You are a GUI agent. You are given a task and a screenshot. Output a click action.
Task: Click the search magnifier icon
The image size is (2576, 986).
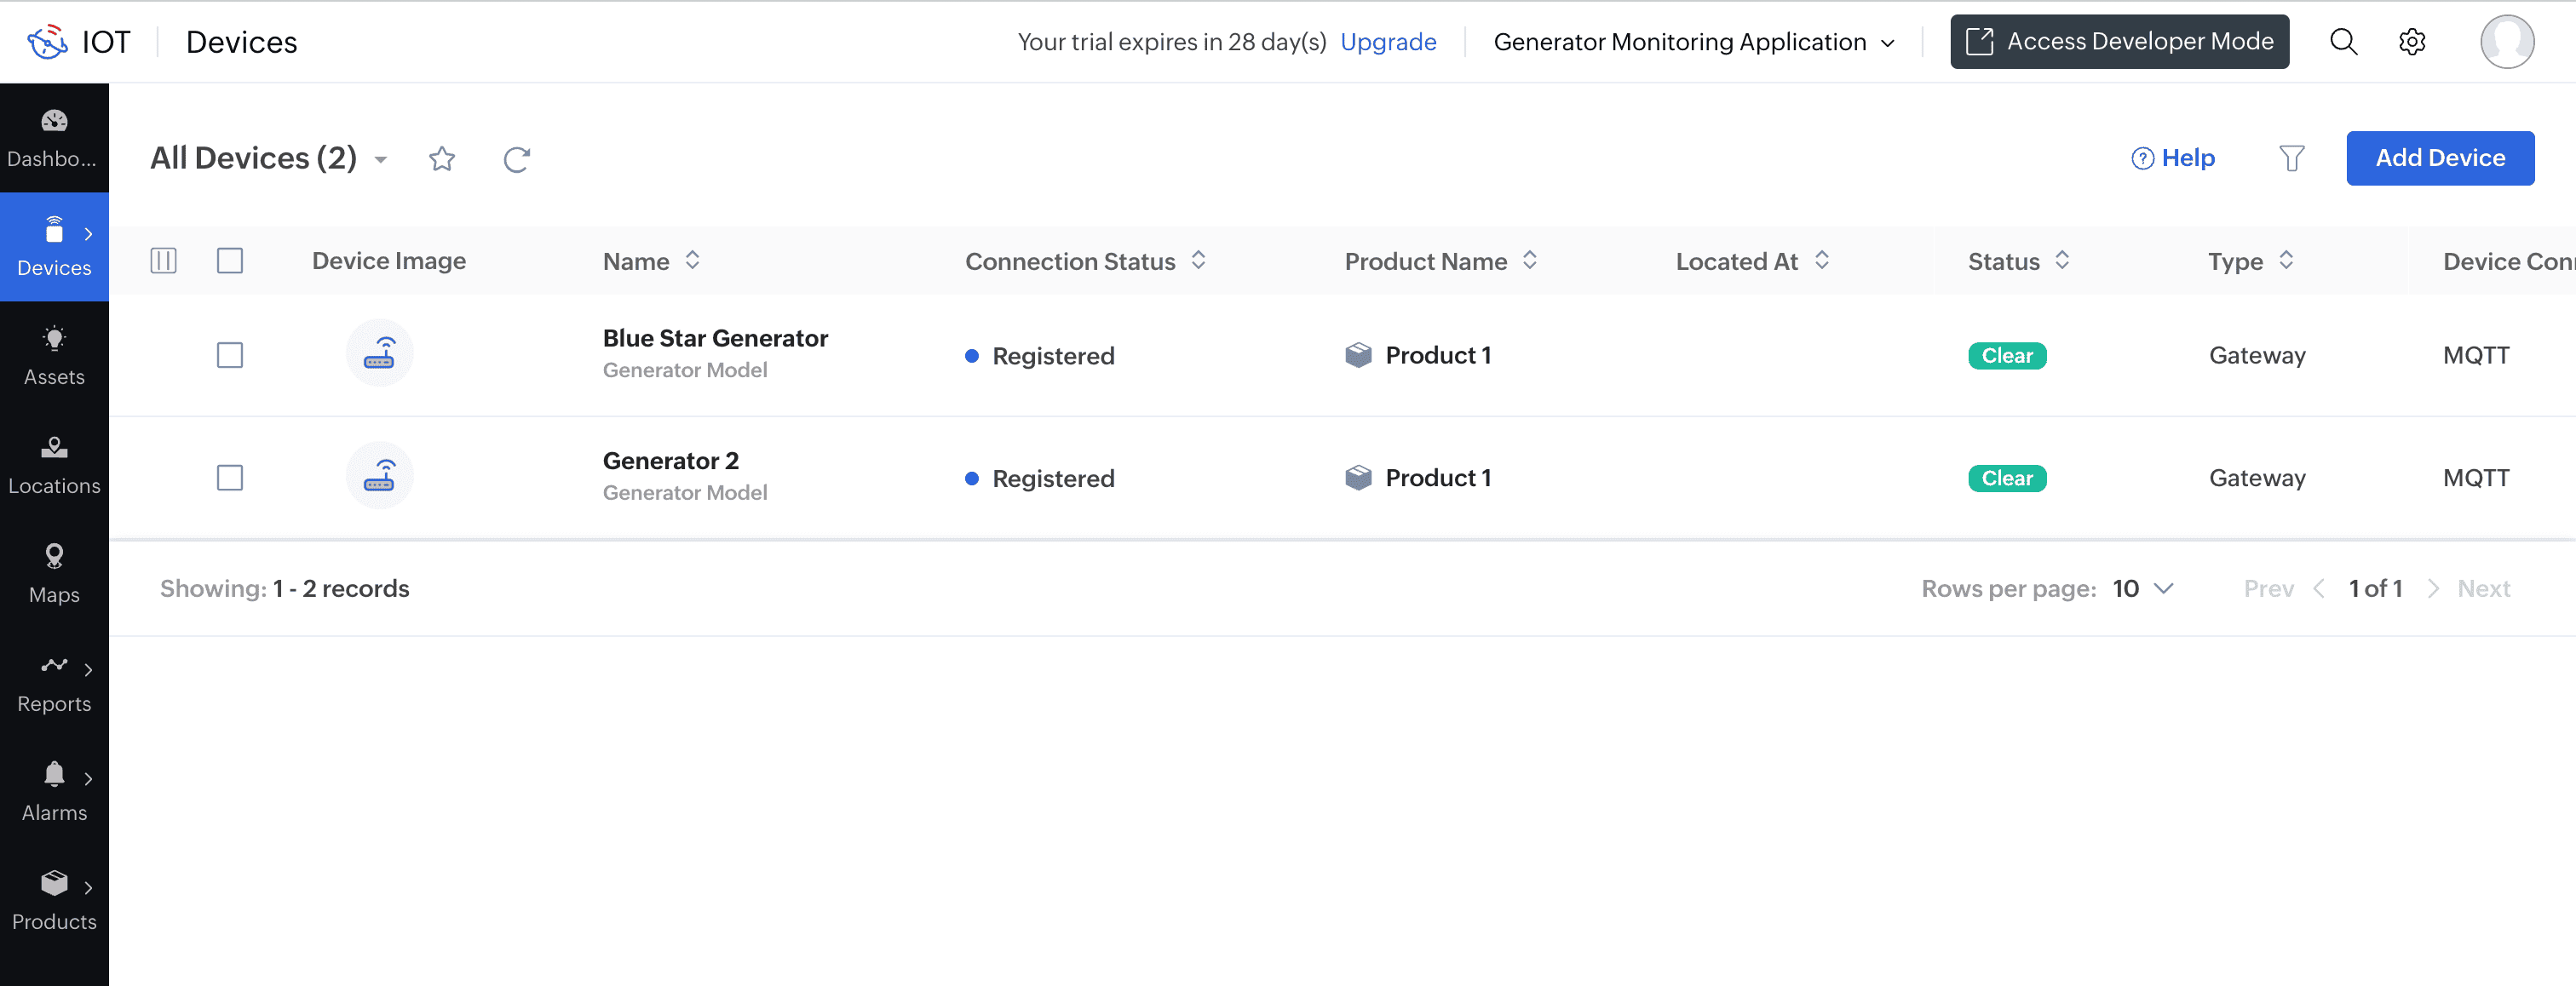tap(2343, 42)
